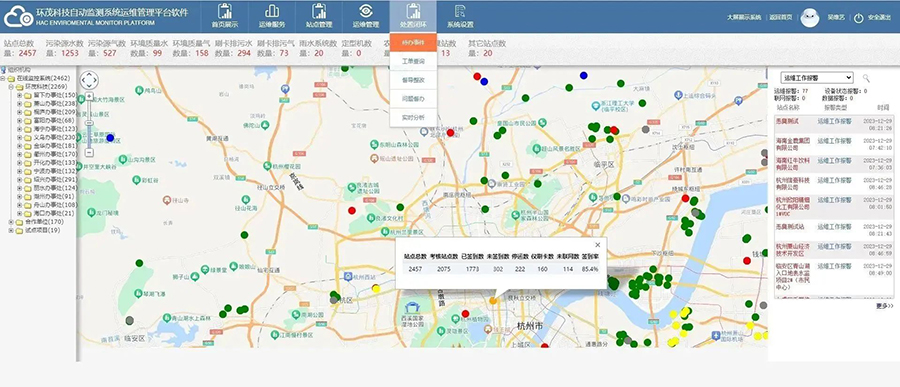This screenshot has height=387, width=900.
Task: Select 工单查询 in the dropdown menu
Action: [x=413, y=61]
